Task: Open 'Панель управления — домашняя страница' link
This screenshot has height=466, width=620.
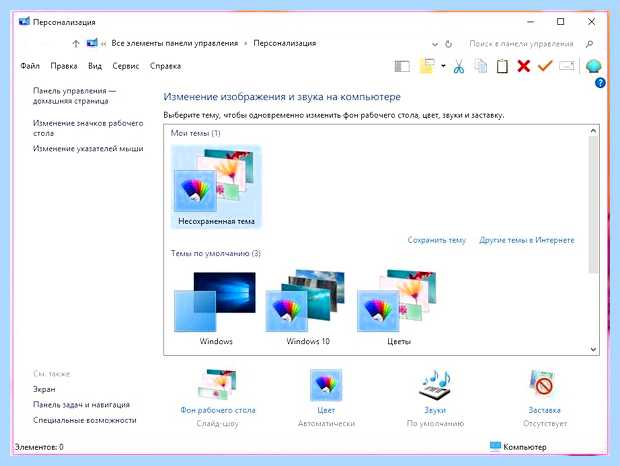Action: (x=74, y=96)
